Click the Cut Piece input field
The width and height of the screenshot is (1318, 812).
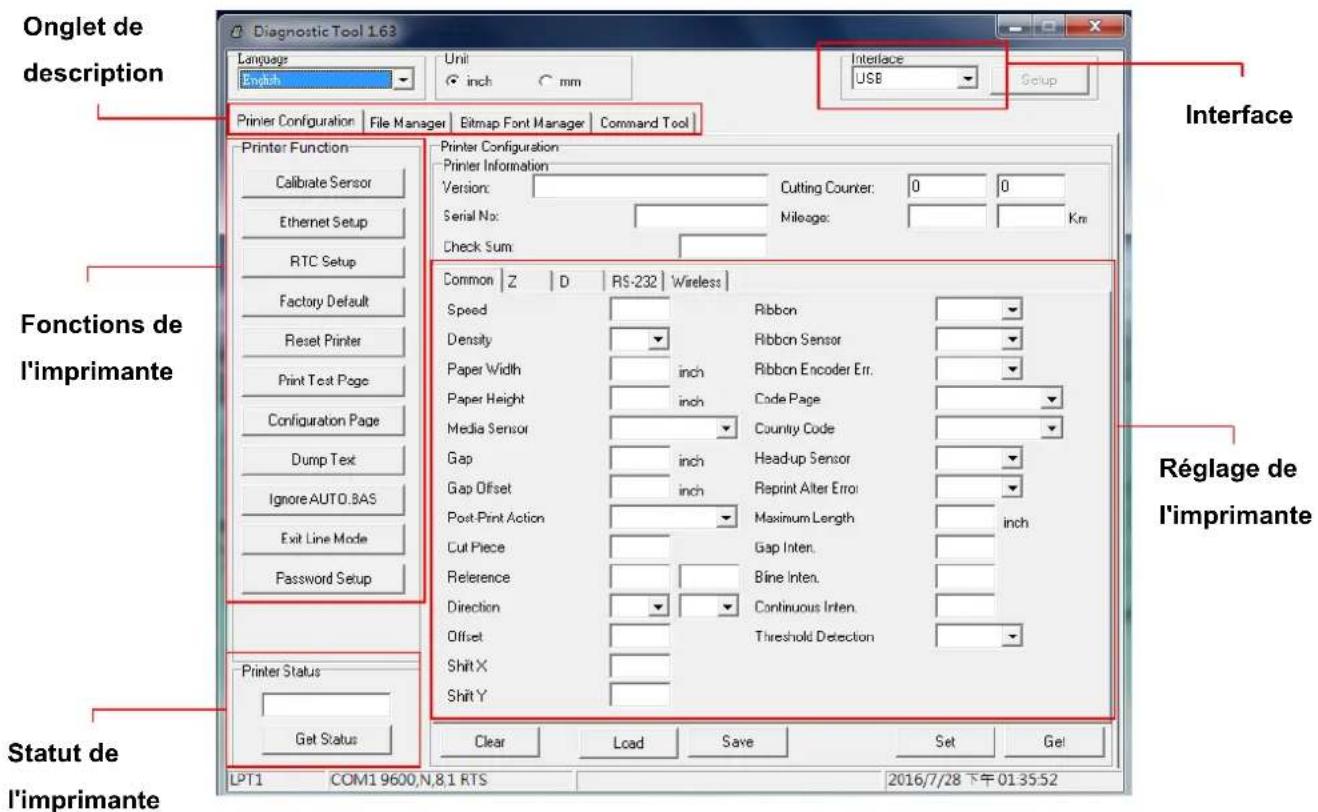[x=639, y=547]
